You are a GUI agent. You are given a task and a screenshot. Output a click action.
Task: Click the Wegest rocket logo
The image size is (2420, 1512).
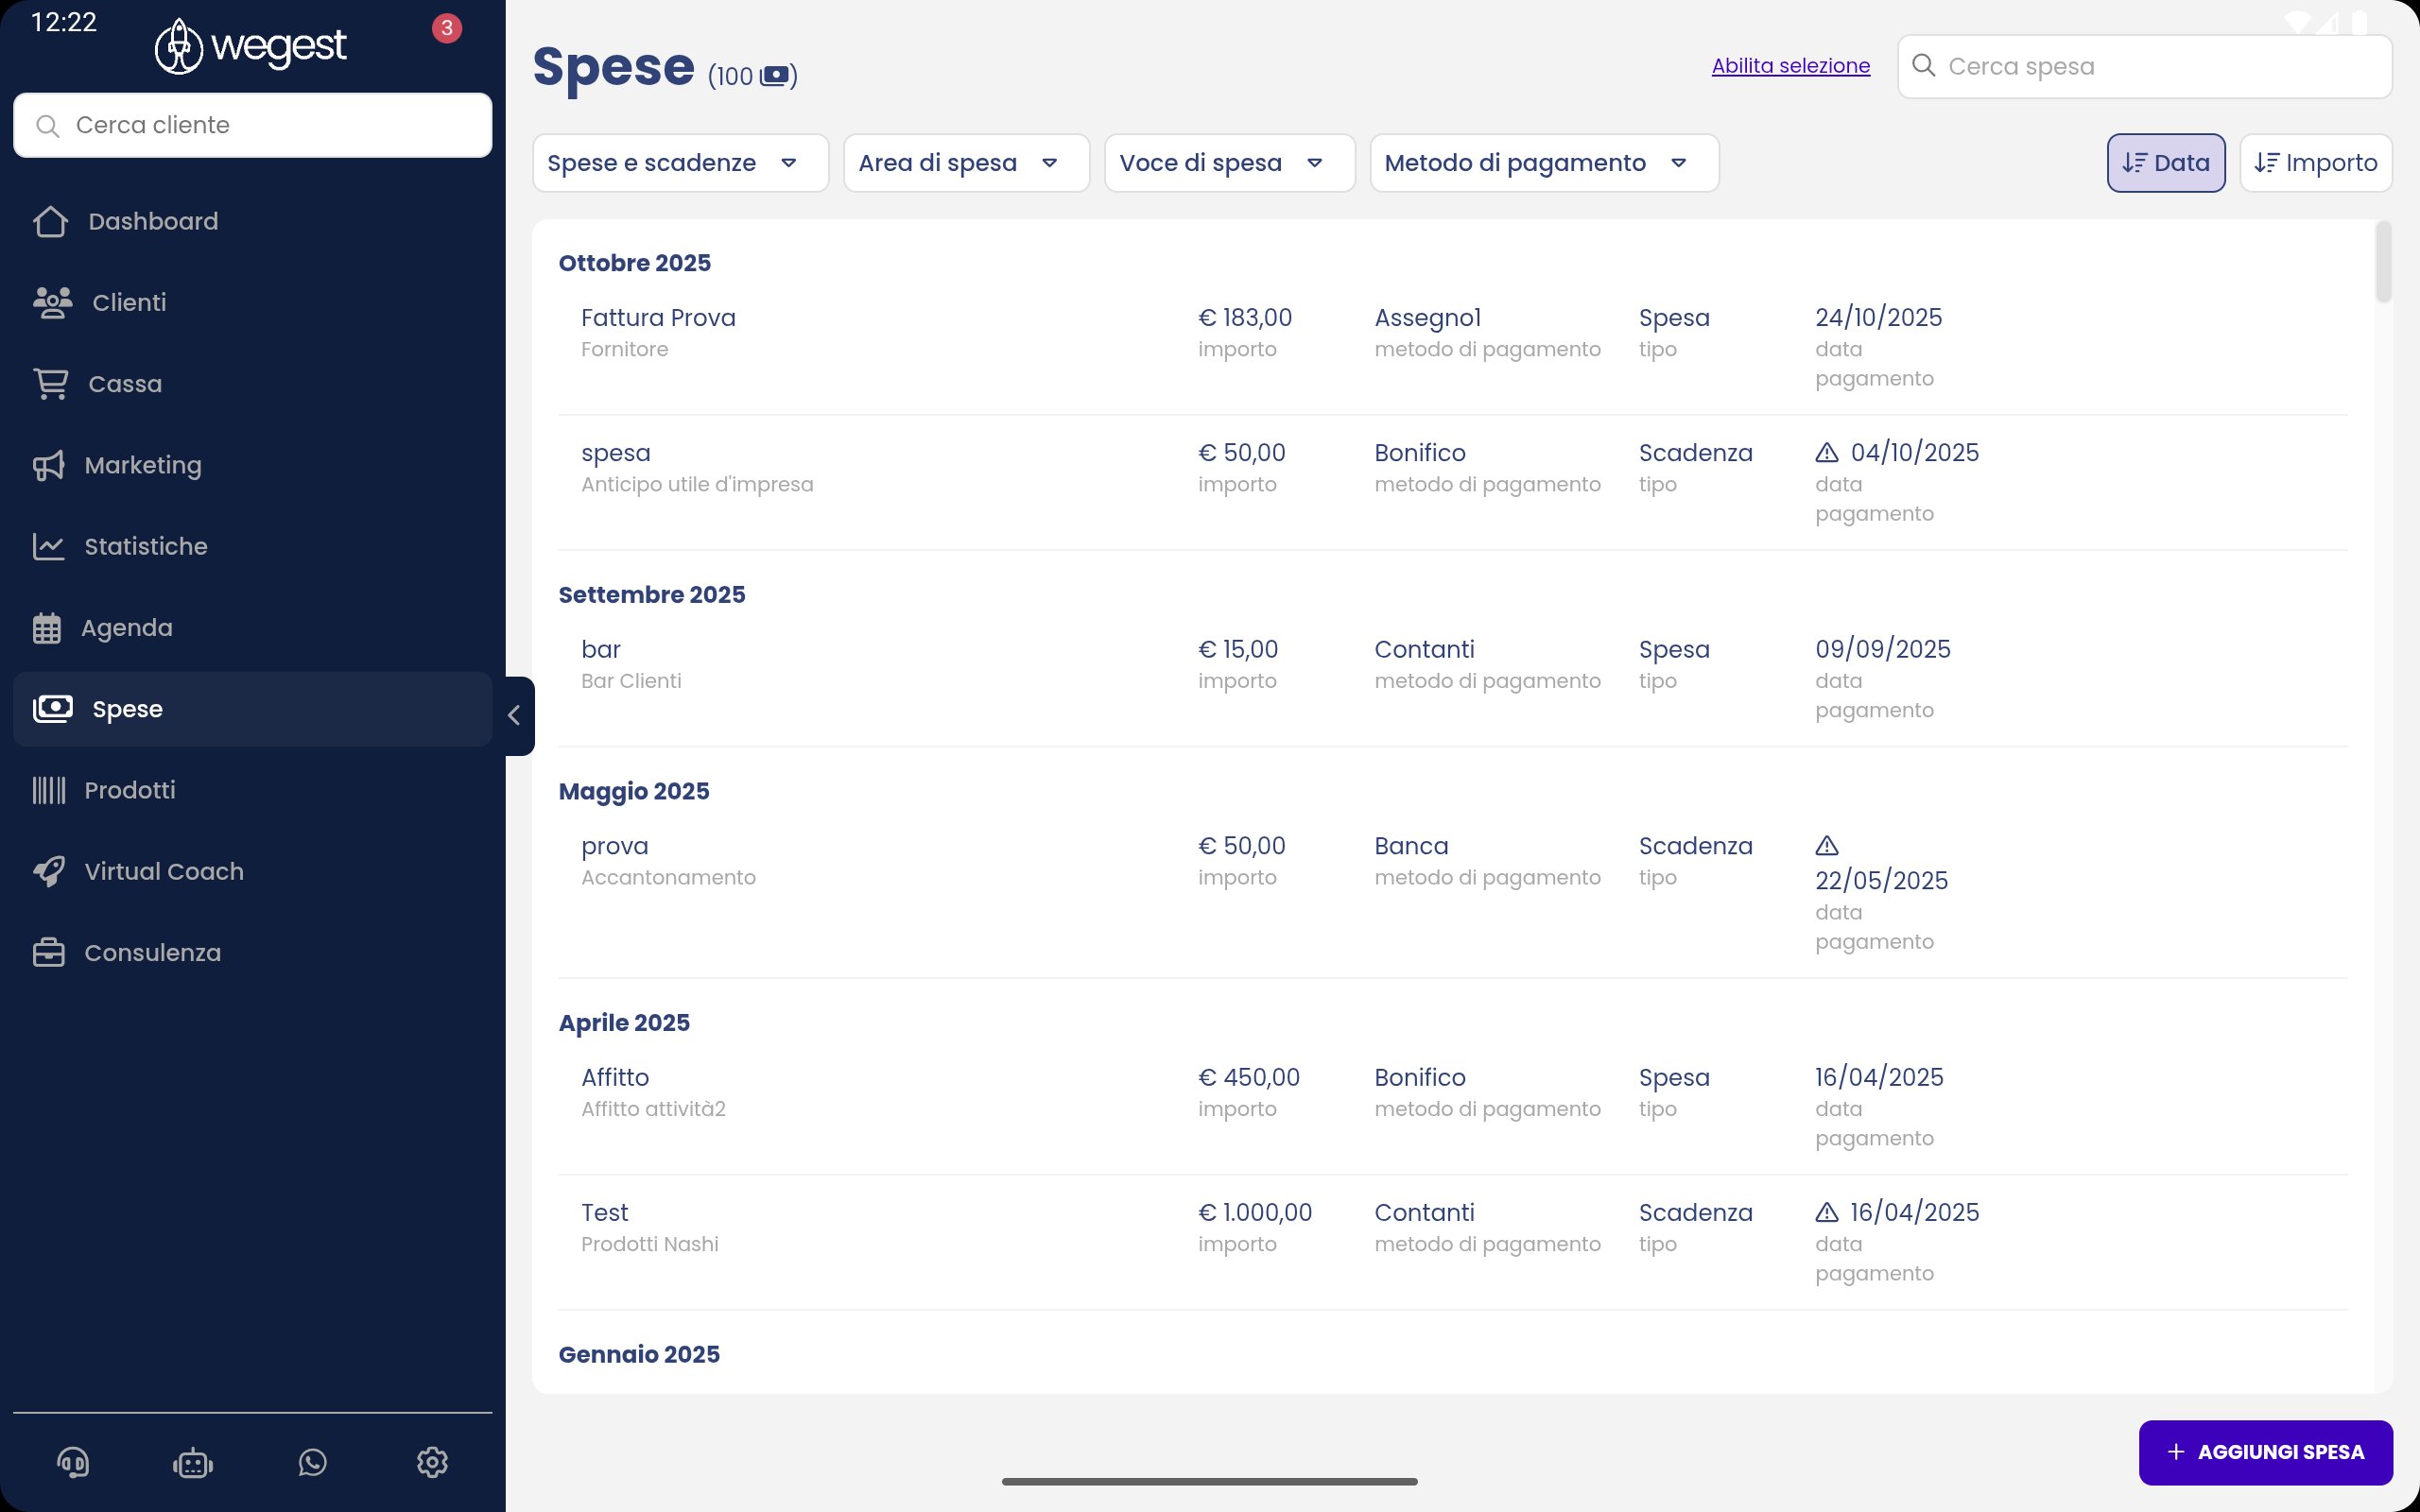click(179, 46)
